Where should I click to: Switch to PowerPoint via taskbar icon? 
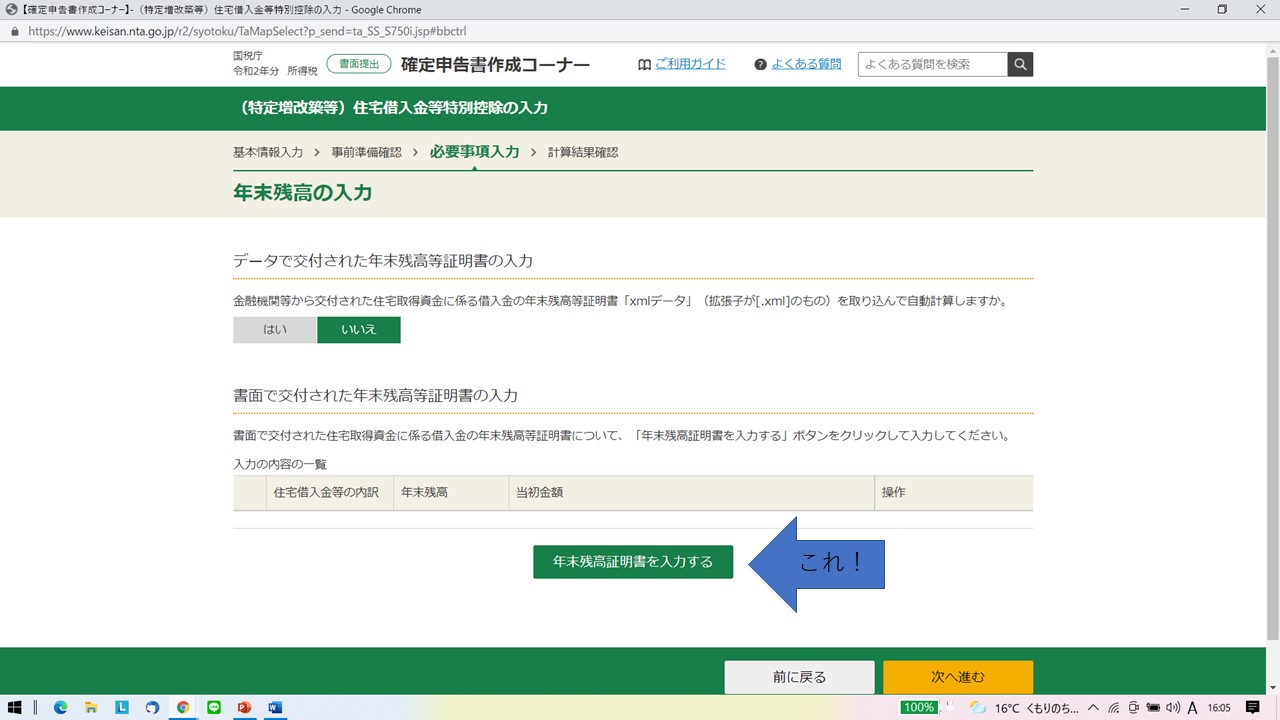[244, 707]
